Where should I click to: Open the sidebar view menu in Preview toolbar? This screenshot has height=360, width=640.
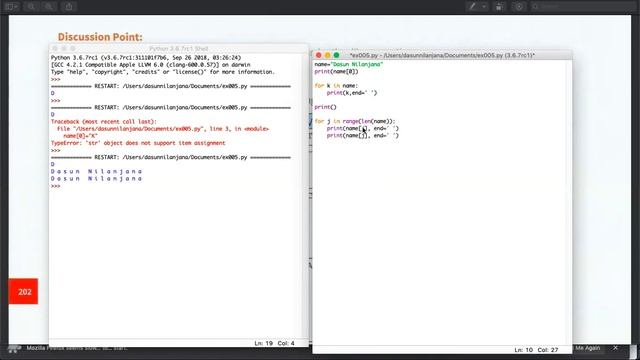(x=11, y=7)
